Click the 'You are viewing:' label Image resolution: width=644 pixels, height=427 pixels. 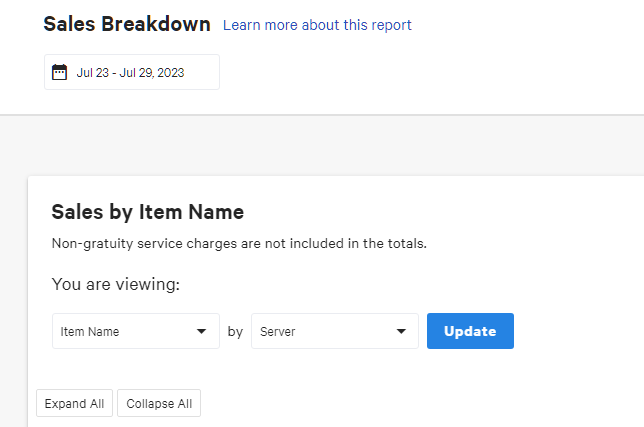pos(115,285)
